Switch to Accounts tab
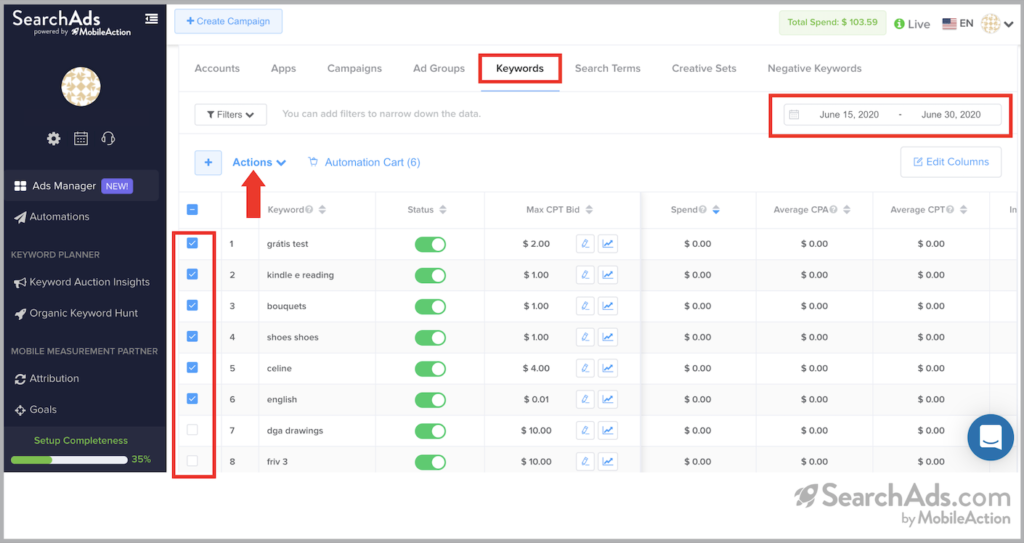Viewport: 1024px width, 543px height. click(217, 69)
